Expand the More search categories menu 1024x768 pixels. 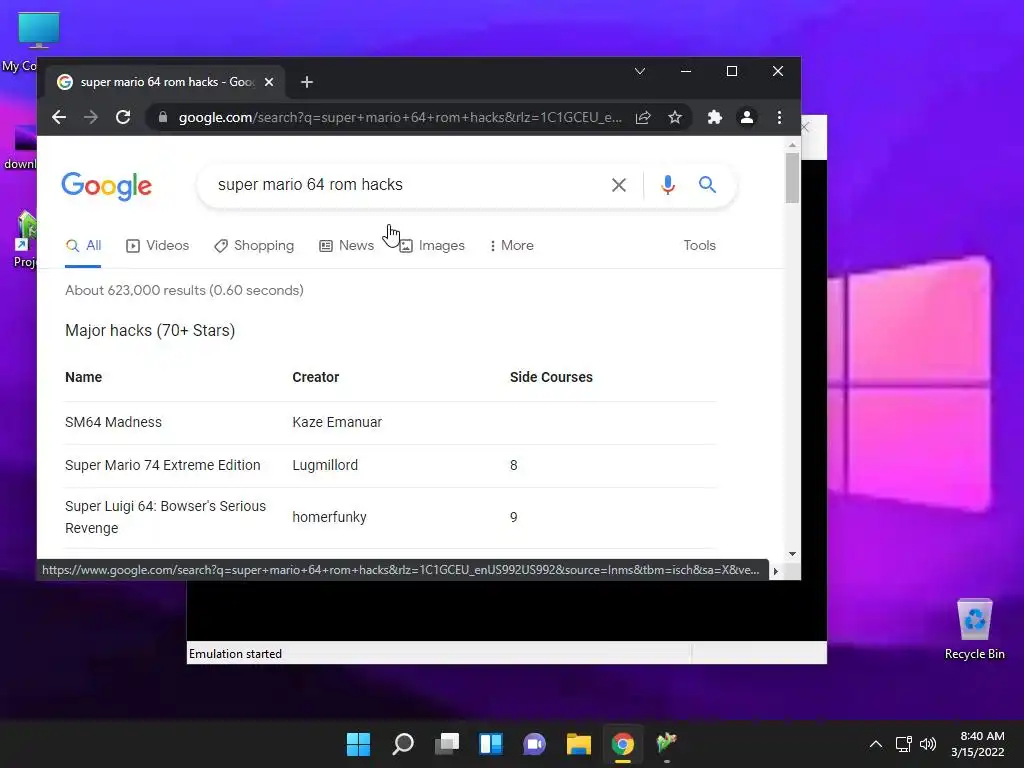tap(511, 246)
